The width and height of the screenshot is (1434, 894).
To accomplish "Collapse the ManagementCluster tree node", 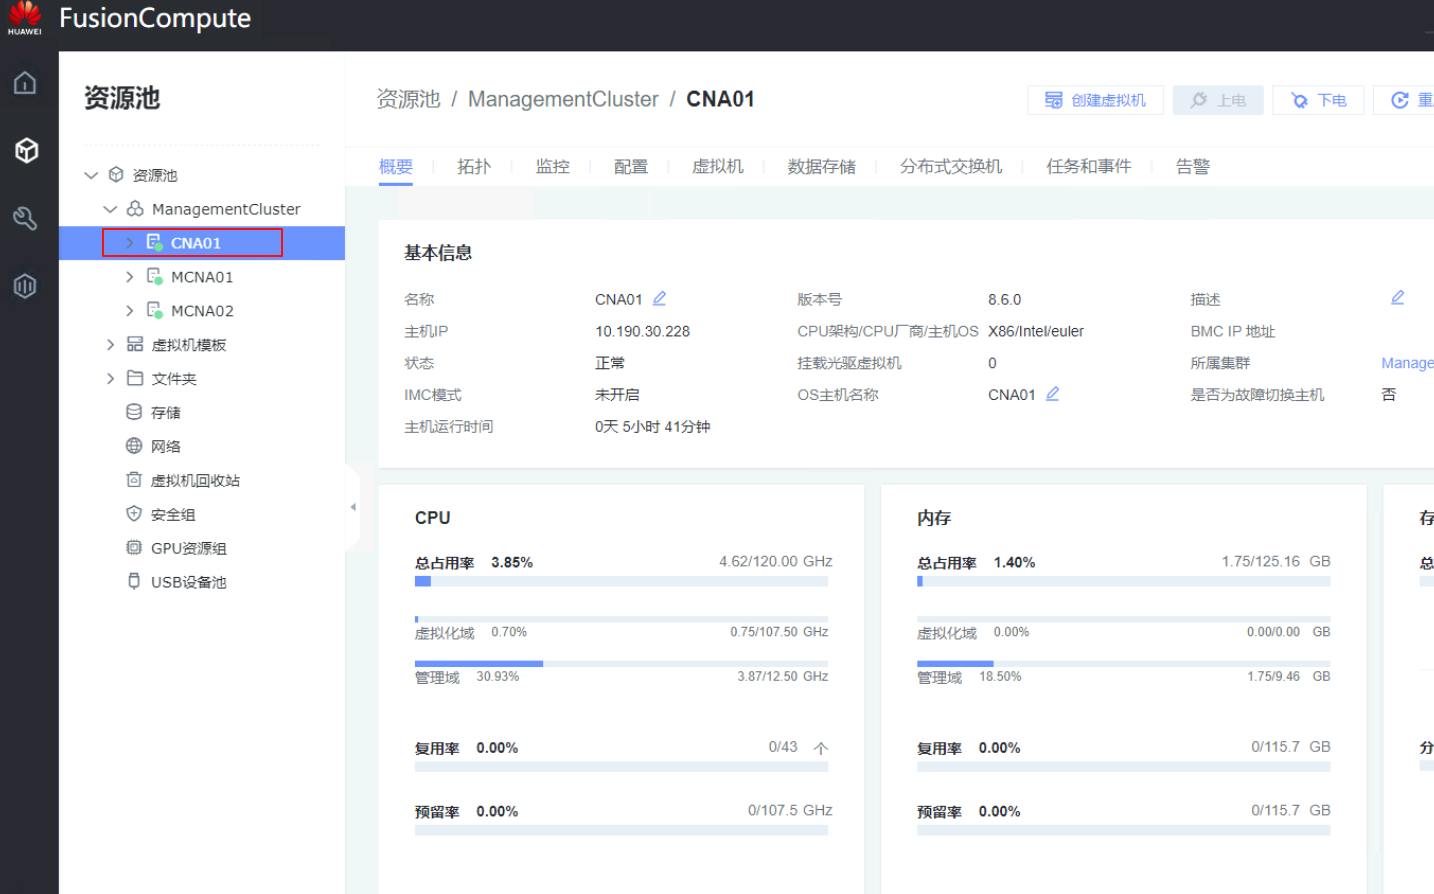I will (x=110, y=209).
